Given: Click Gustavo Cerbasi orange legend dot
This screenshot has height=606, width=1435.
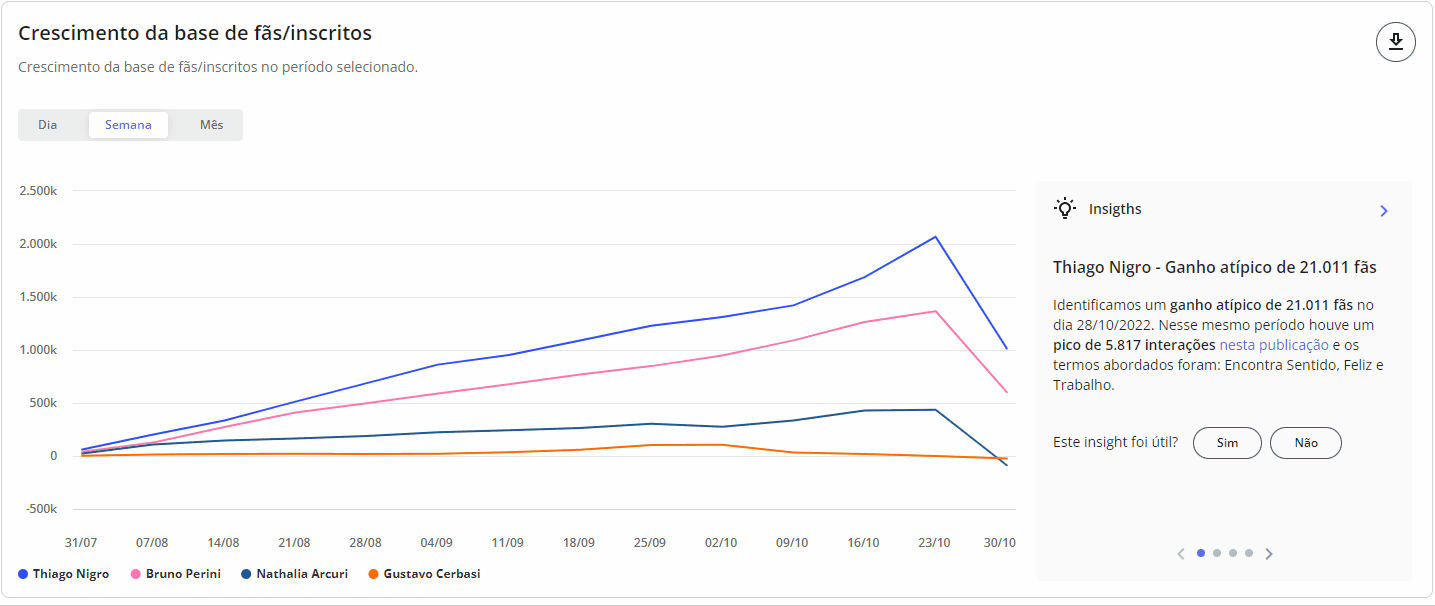Looking at the screenshot, I should coord(374,574).
